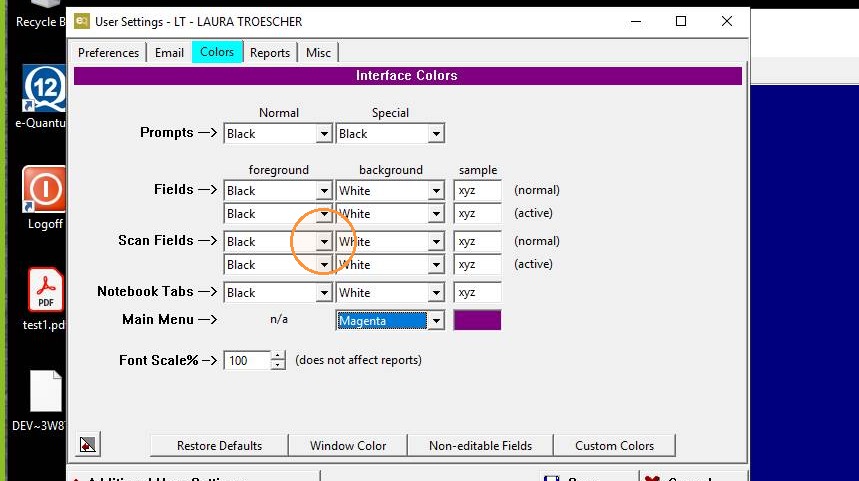Open Scan Fields normal foreground dropdown
The image size is (859, 481).
(324, 242)
